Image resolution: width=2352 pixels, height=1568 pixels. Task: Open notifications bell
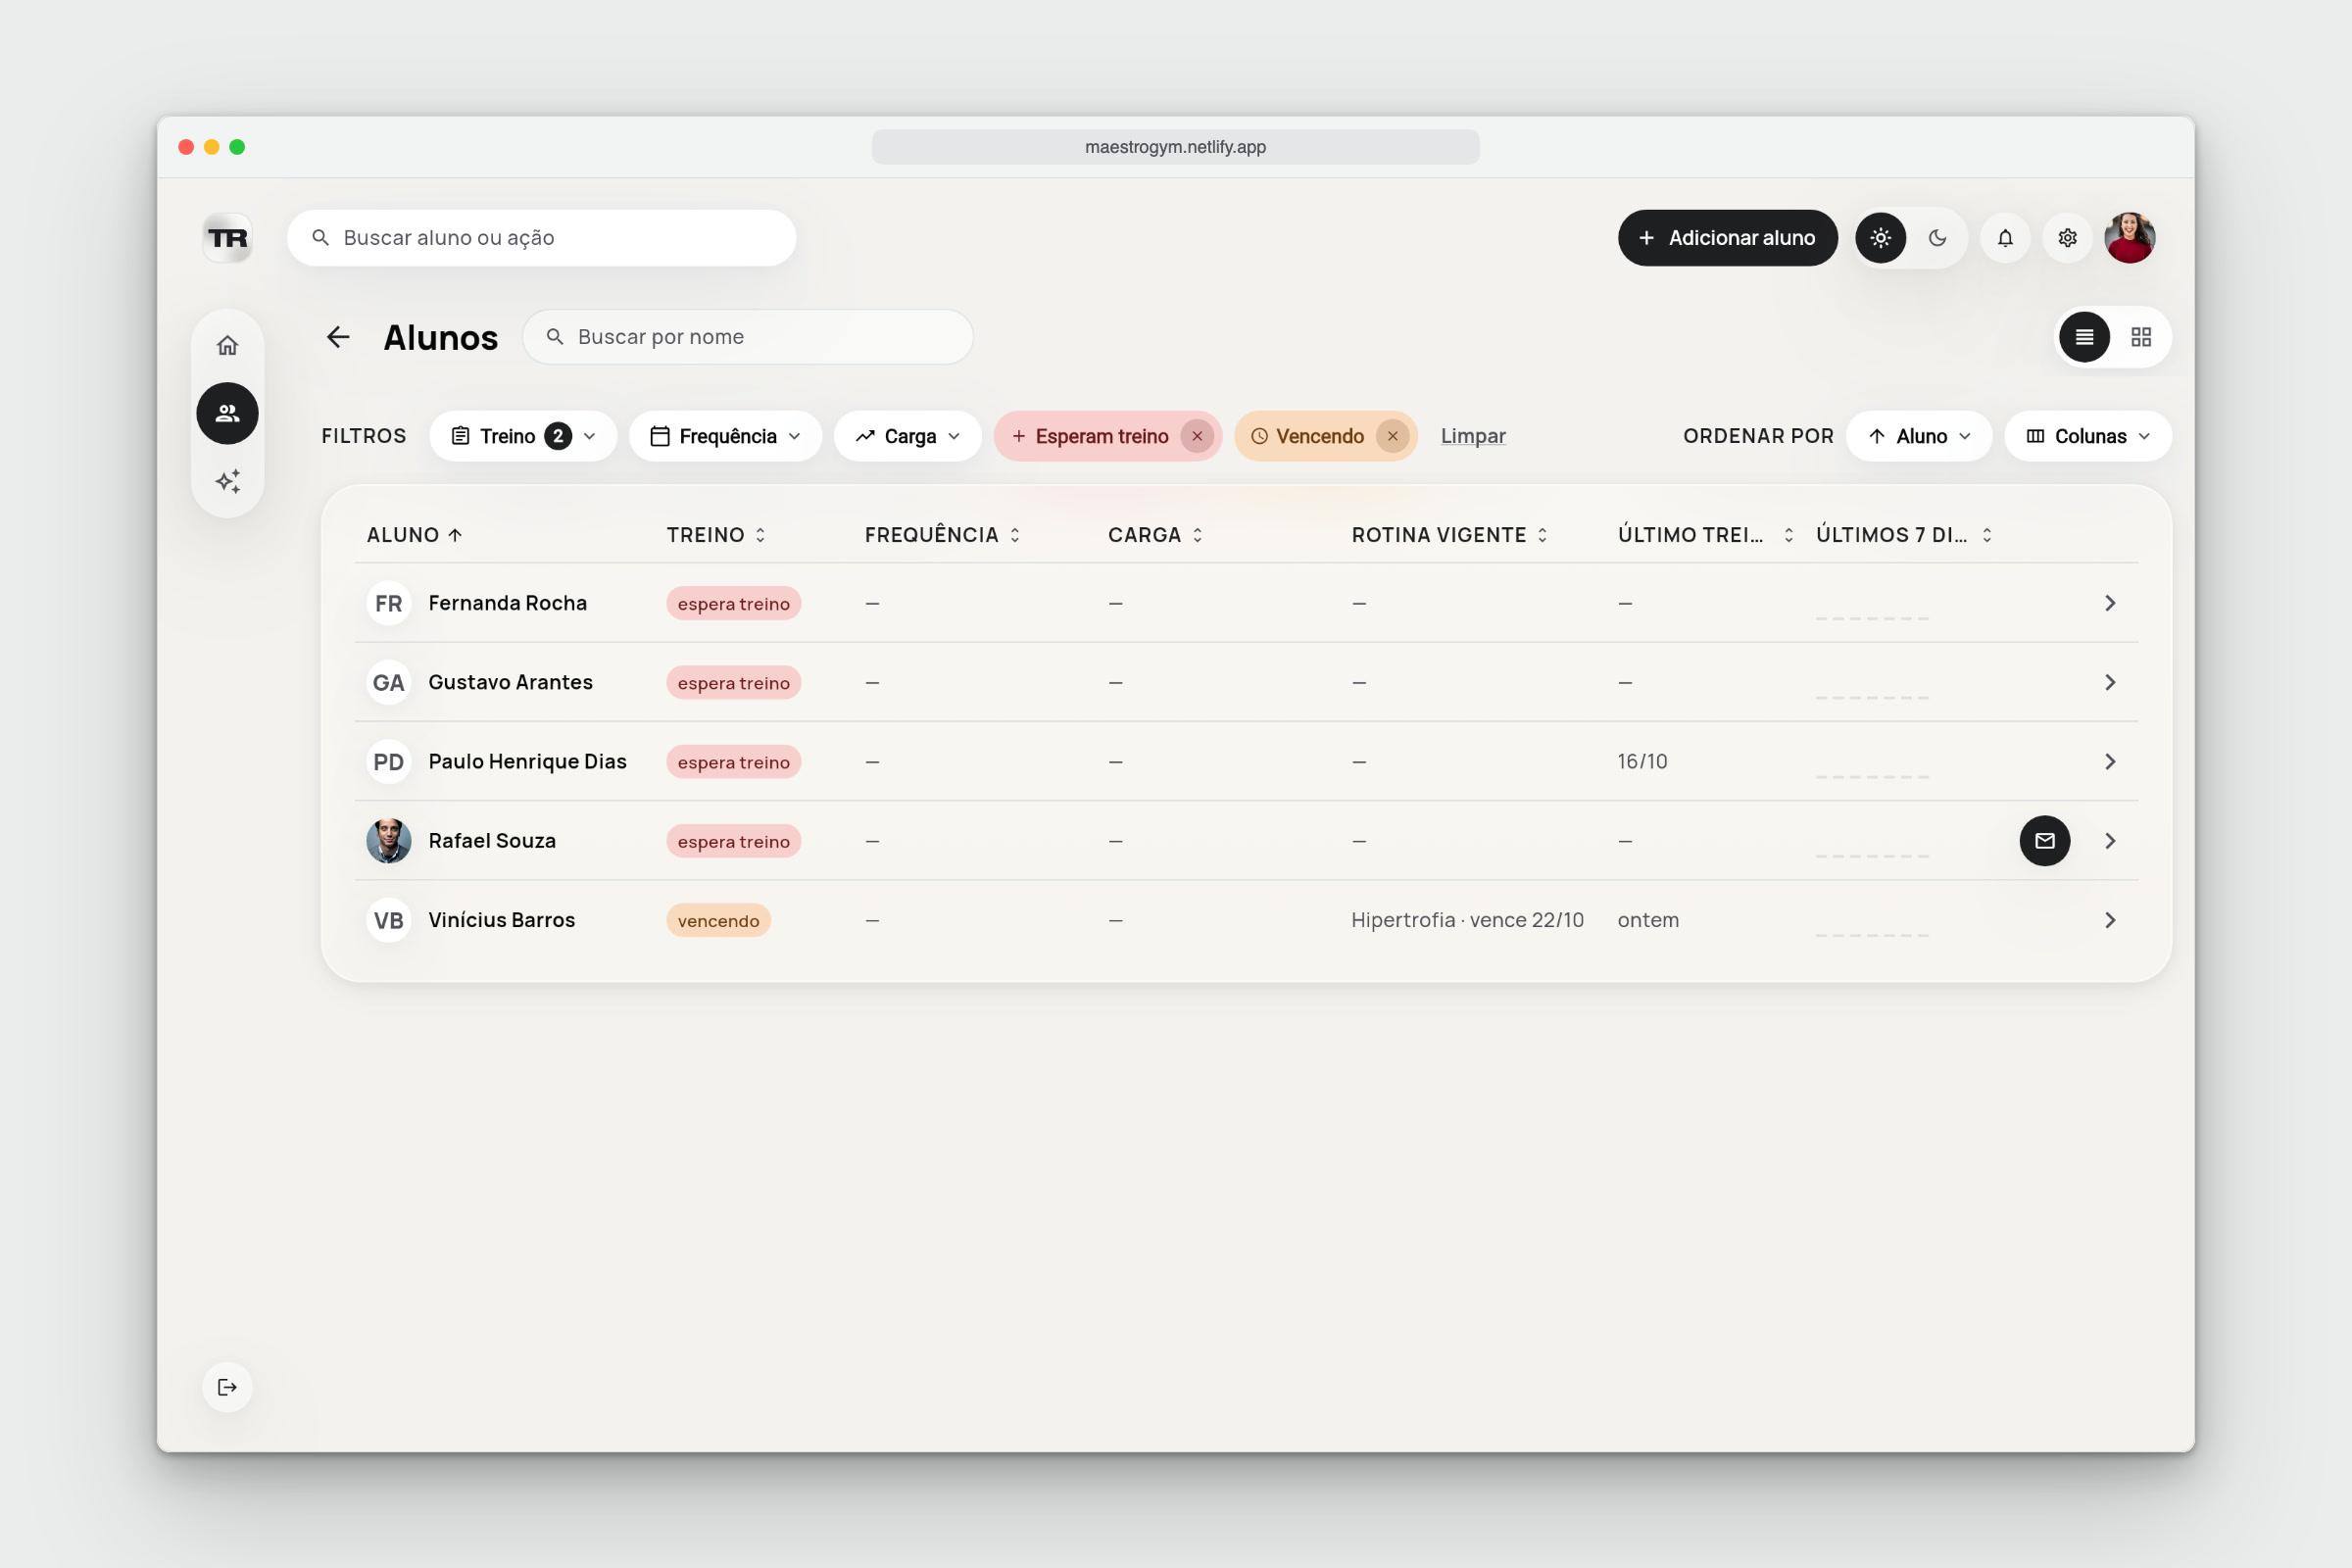2005,238
